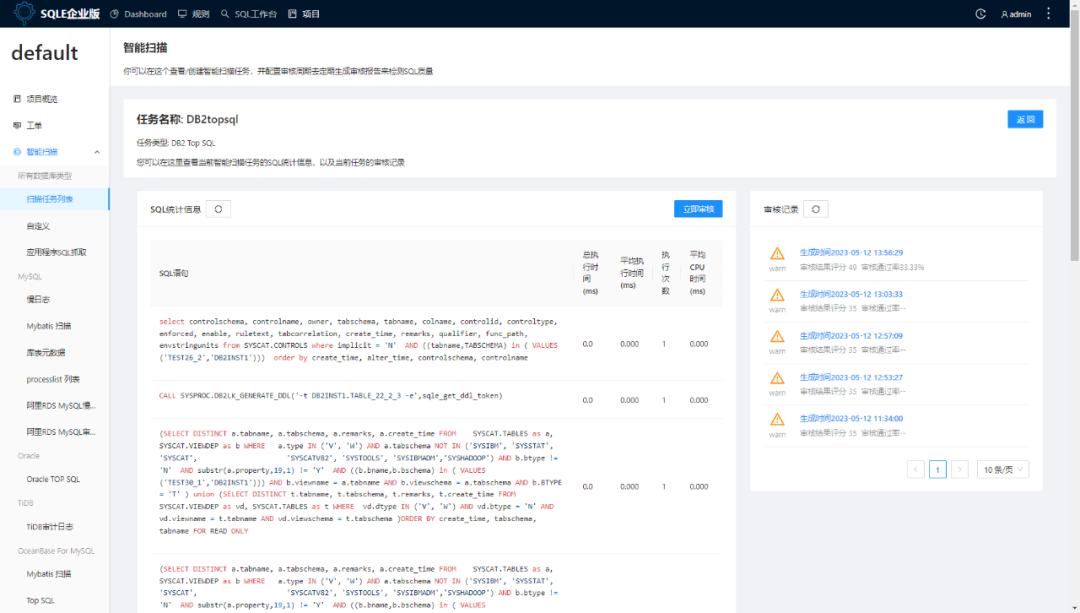Viewport: 1080px width, 613px height.
Task: Click warn icon for 12:57:09 record
Action: tap(777, 337)
